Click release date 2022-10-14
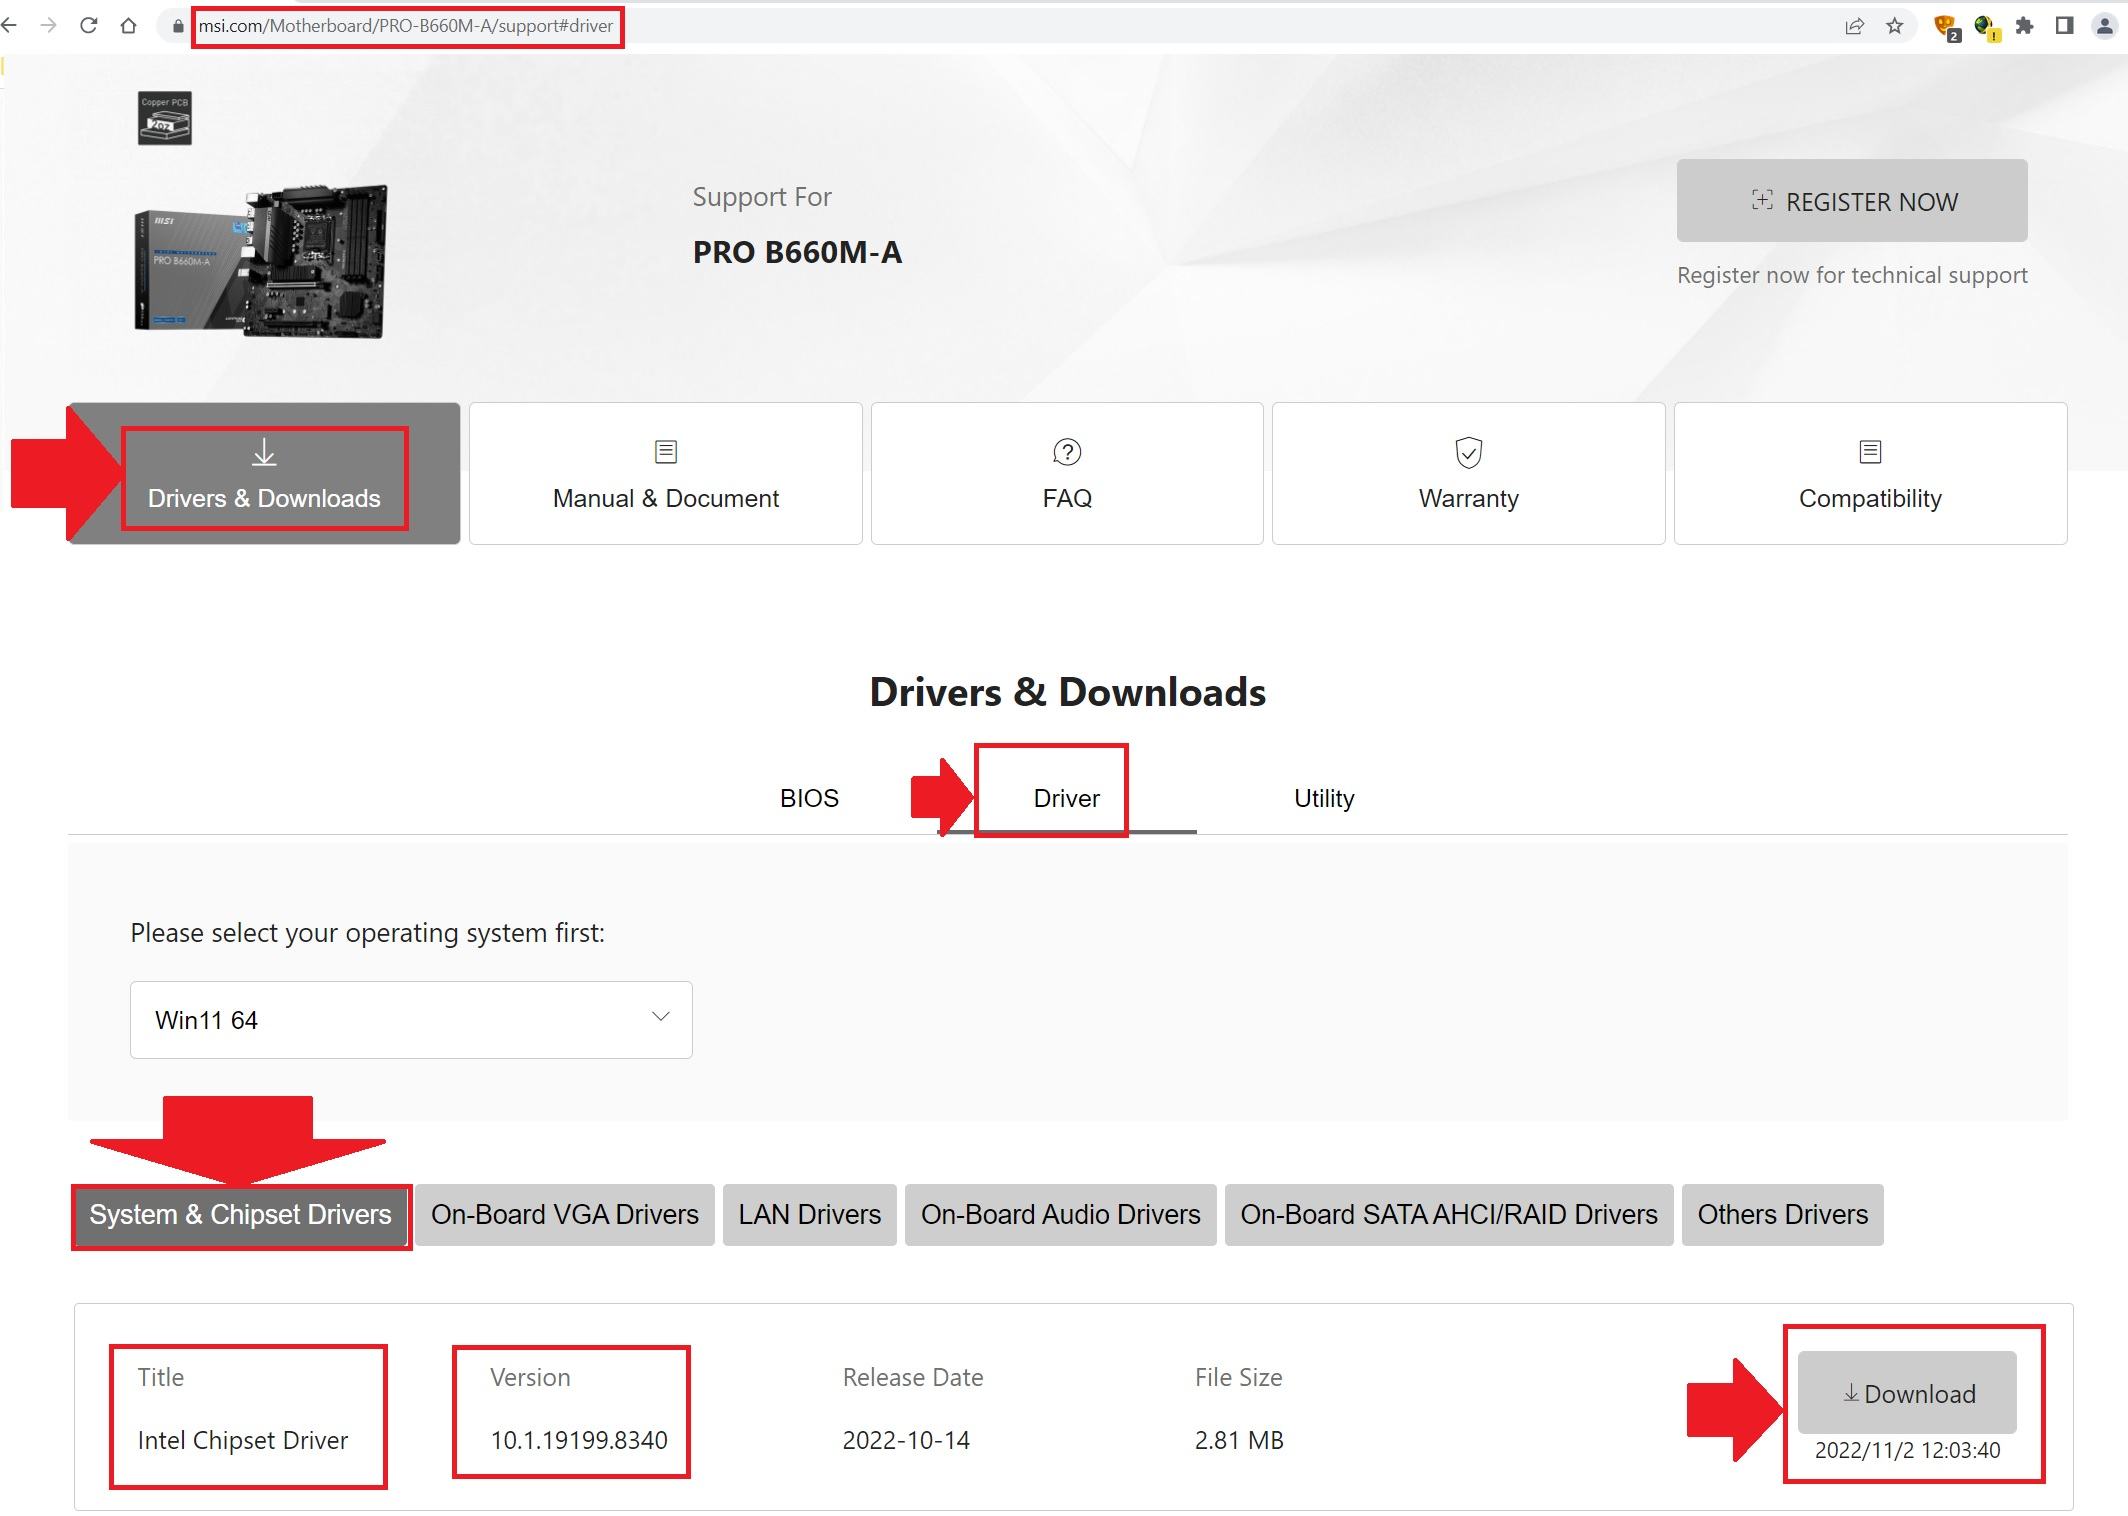Viewport: 2128px width, 1516px height. [906, 1440]
